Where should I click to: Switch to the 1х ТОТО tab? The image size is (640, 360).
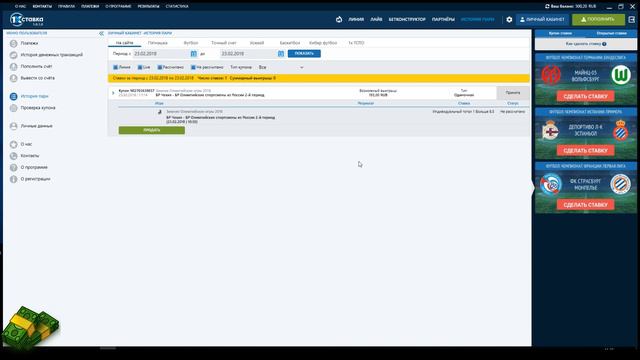pos(356,43)
